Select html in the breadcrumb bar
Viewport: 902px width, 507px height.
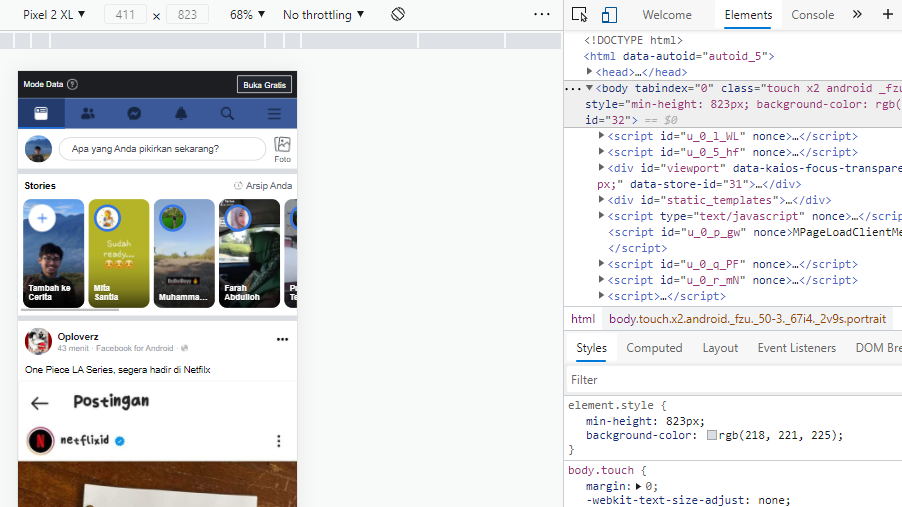coord(583,319)
